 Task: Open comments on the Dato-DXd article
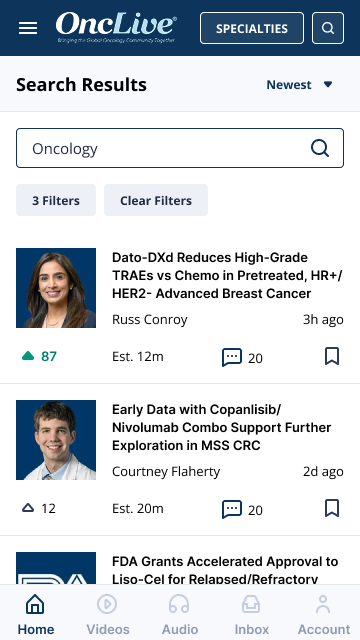[232, 358]
